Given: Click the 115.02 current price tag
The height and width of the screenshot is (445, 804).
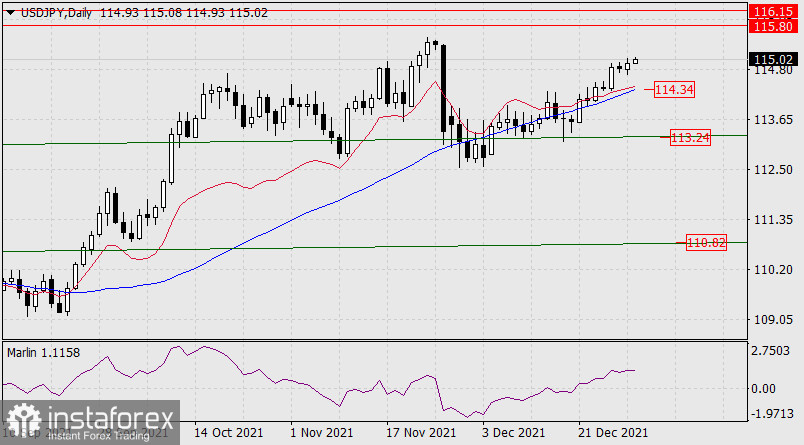Looking at the screenshot, I should pyautogui.click(x=772, y=59).
